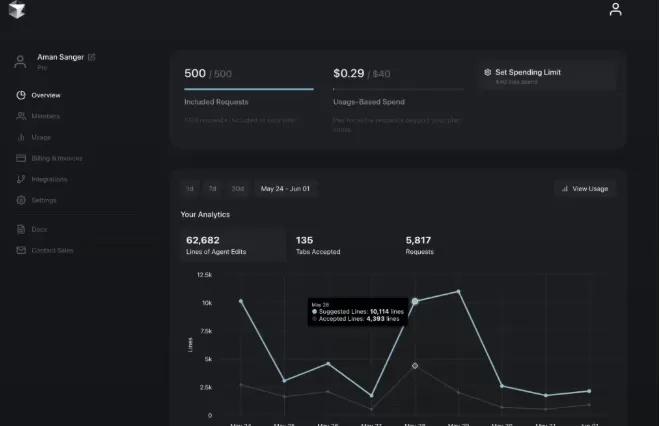Viewport: 660px width, 426px height.
Task: Select the 30d time range option
Action: pos(238,188)
